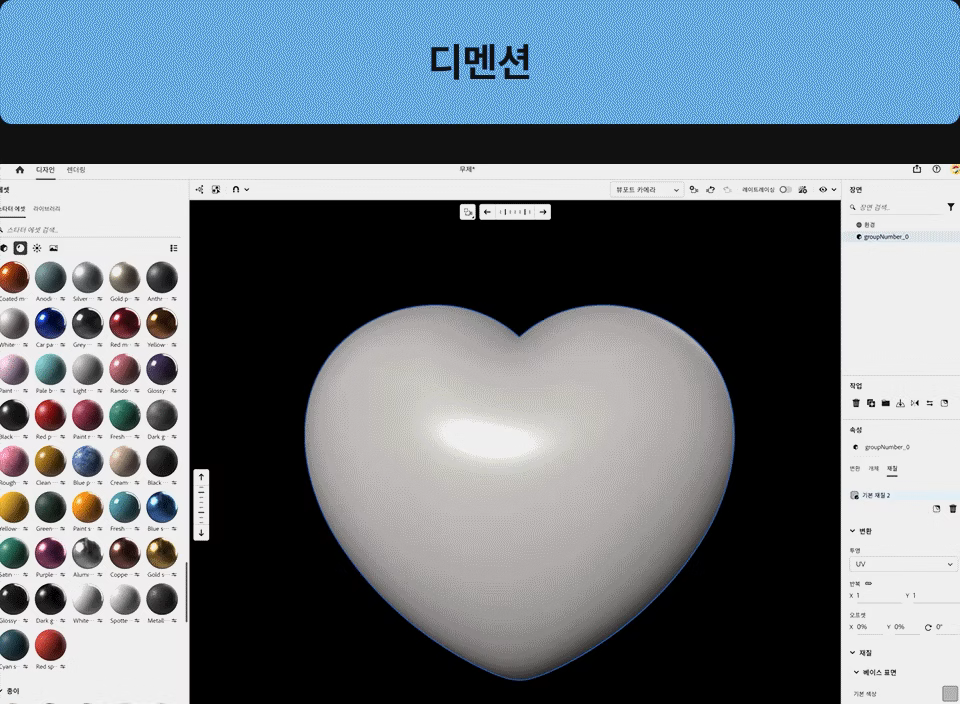960x704 pixels.
Task: Click the mirror/flip action icon
Action: (x=915, y=403)
